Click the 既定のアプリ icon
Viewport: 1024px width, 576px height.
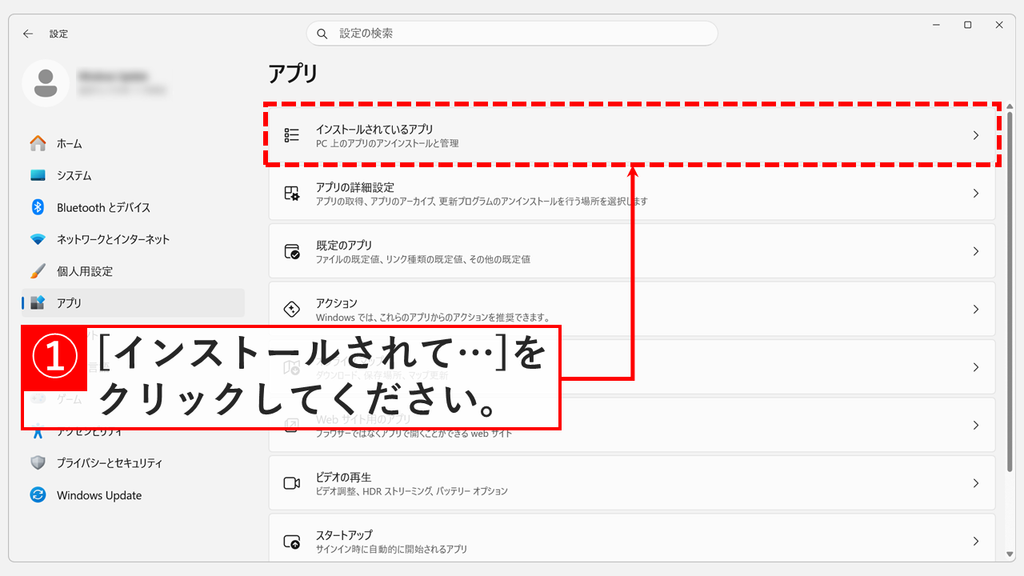tap(291, 251)
